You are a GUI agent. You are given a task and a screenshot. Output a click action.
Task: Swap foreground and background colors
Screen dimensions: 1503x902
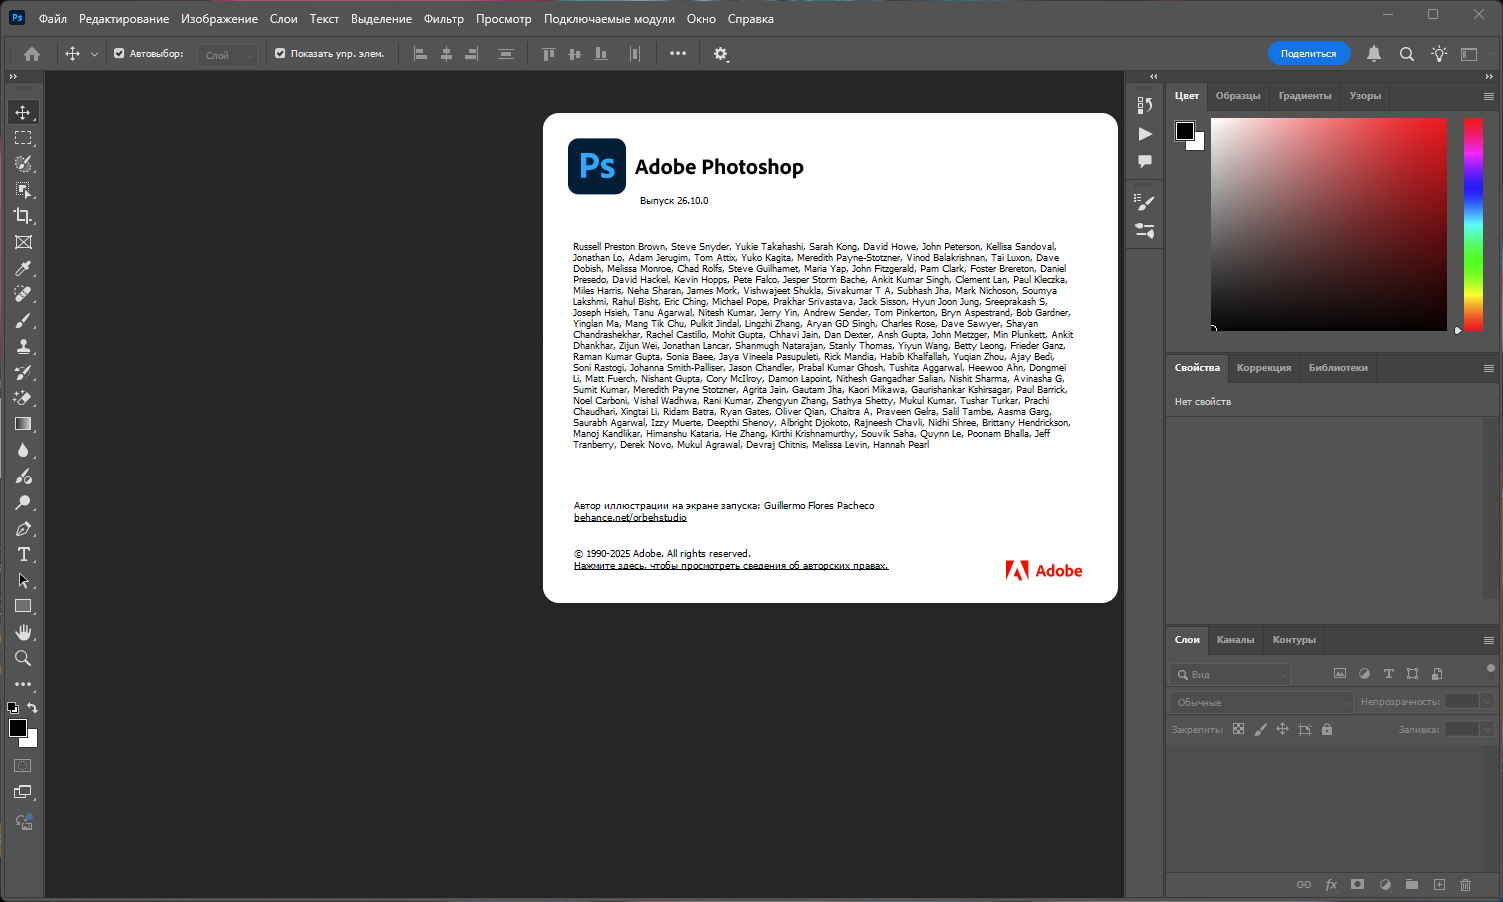pyautogui.click(x=32, y=707)
